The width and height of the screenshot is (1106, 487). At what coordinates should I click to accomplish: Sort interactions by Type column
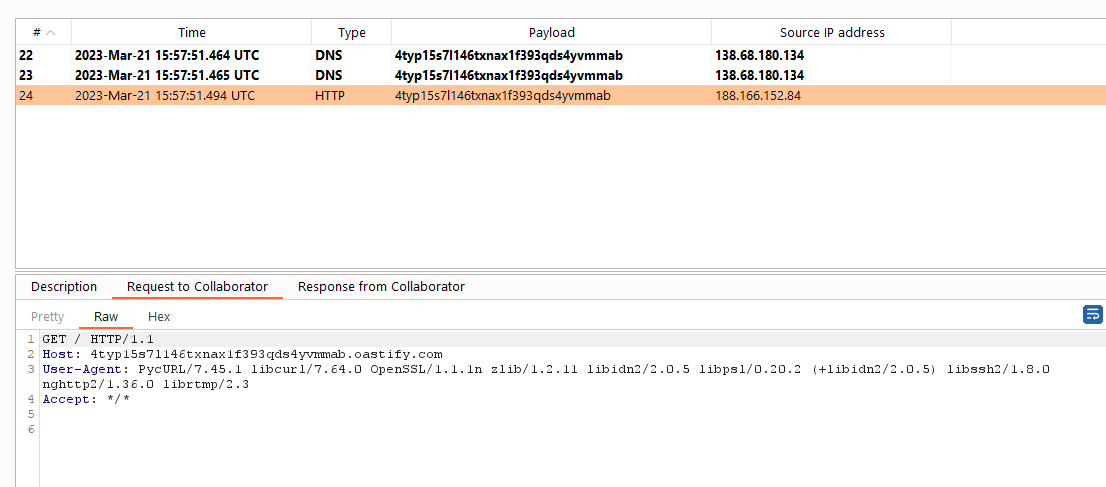[351, 33]
